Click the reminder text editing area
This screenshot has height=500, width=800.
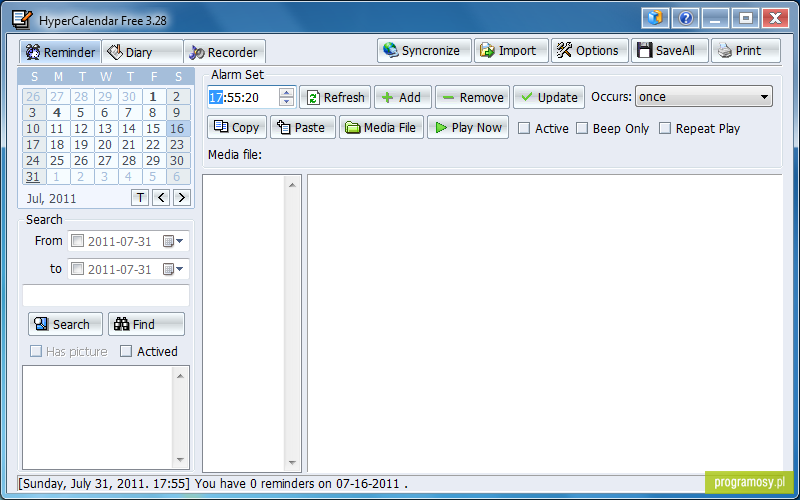click(544, 323)
